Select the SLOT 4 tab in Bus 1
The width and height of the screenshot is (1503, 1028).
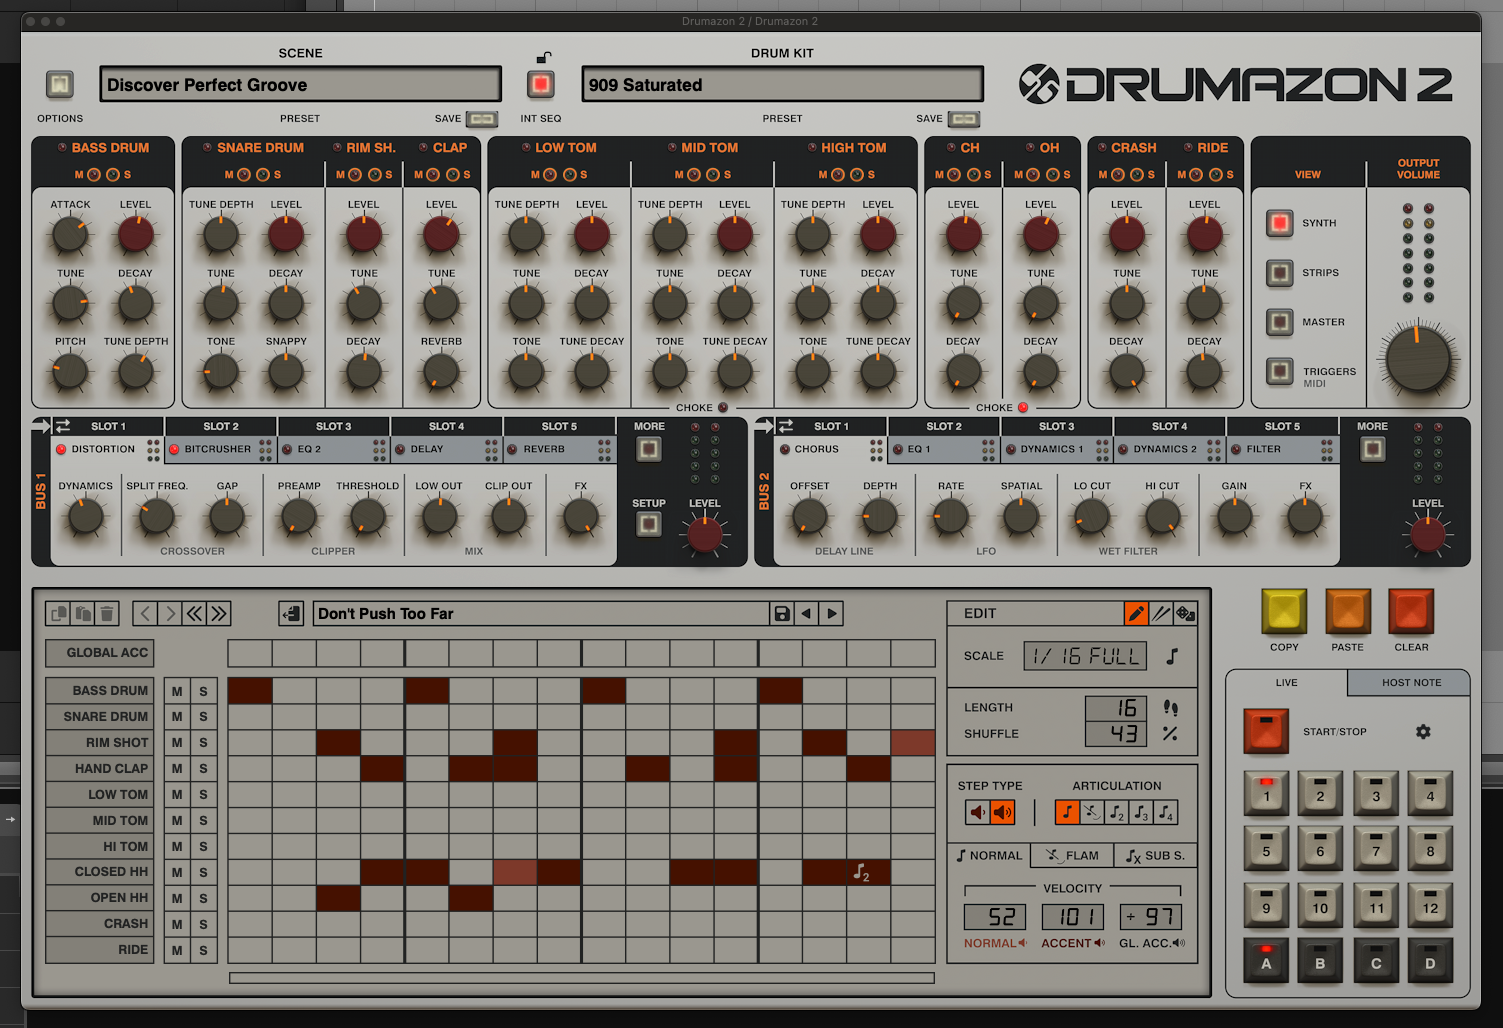pyautogui.click(x=446, y=426)
